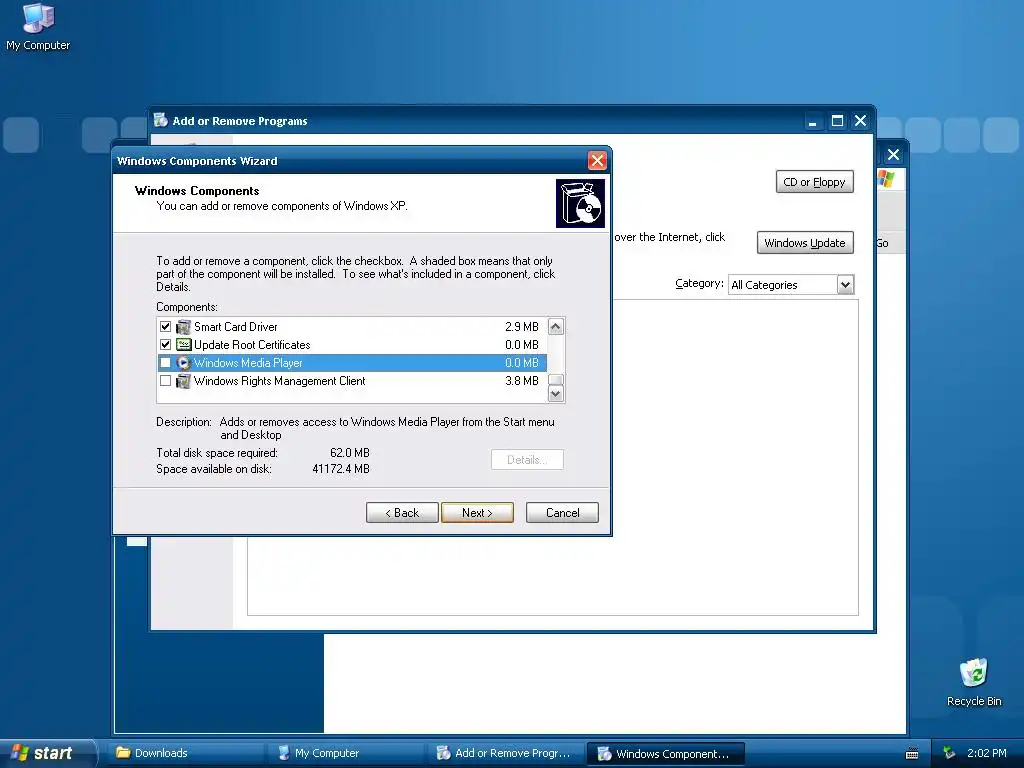Minimize the Add or Remove Programs window

813,121
